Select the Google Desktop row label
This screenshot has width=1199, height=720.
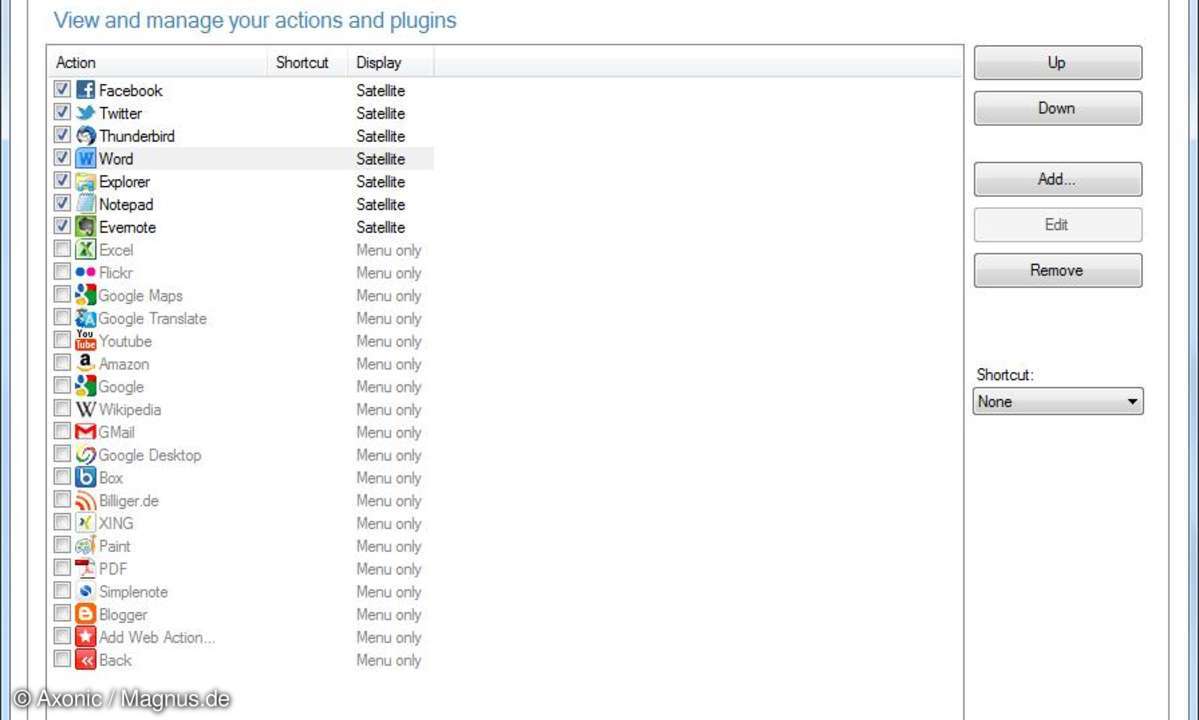[x=150, y=455]
